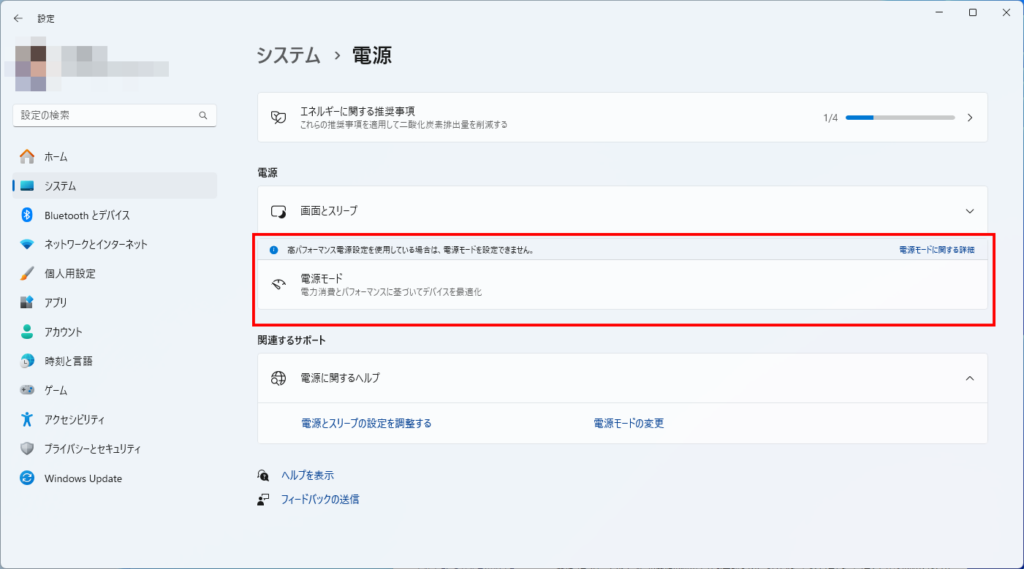Click the privacy shield icon

pyautogui.click(x=27, y=449)
